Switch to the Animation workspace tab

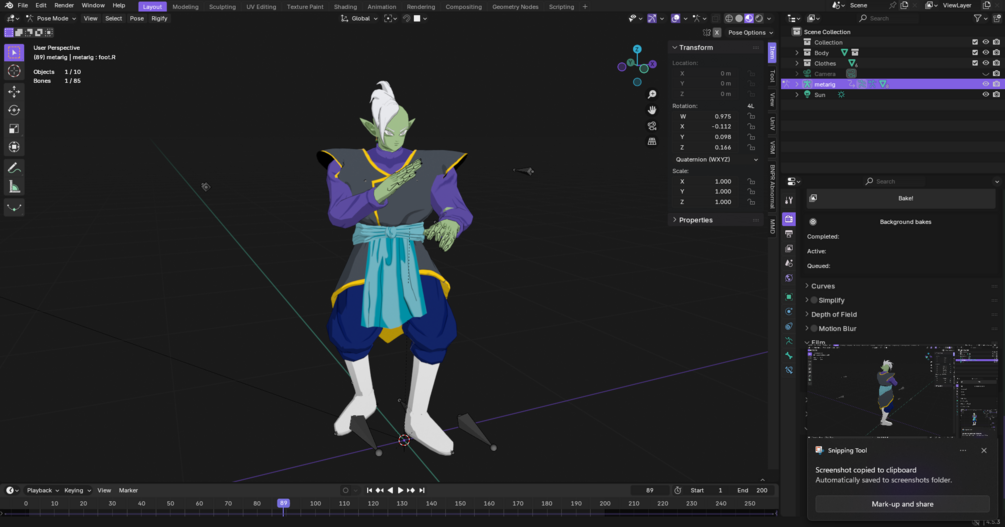coord(381,6)
